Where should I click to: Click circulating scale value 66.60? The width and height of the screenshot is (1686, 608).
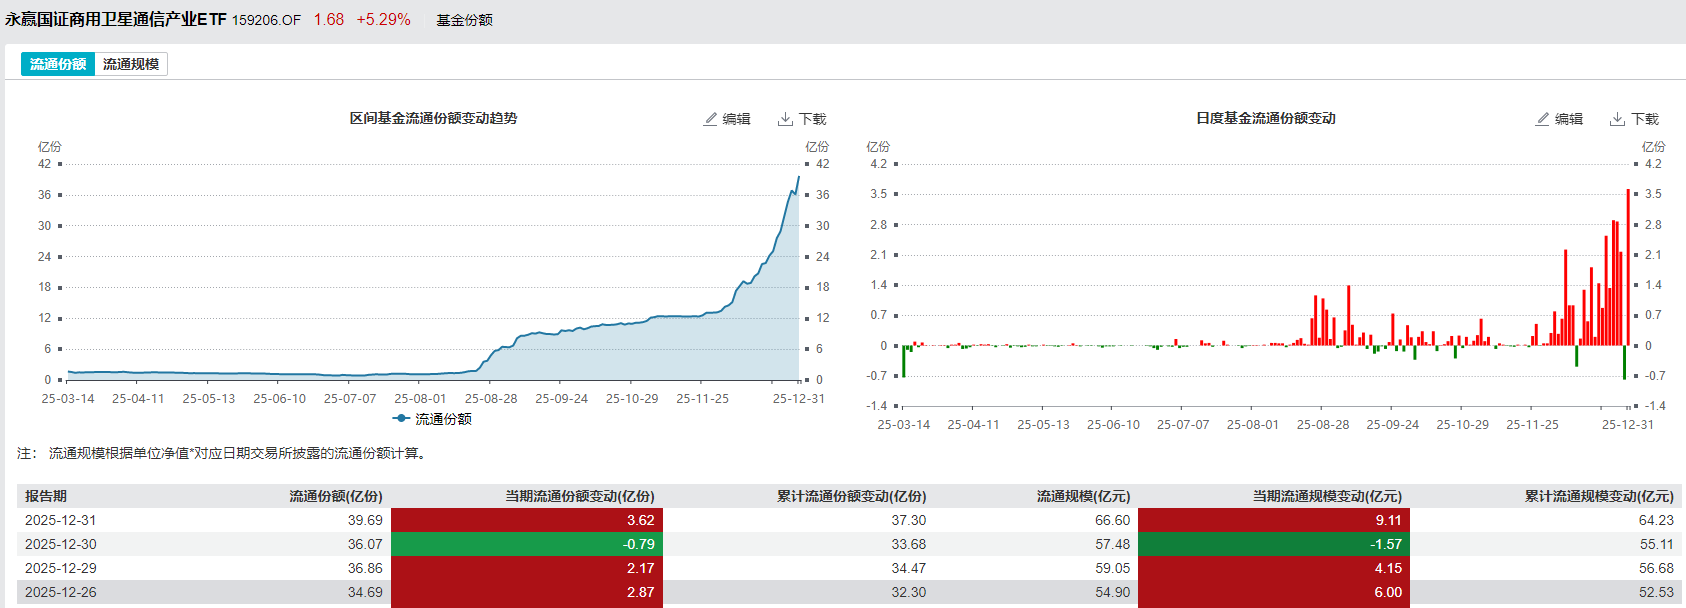tap(1113, 520)
